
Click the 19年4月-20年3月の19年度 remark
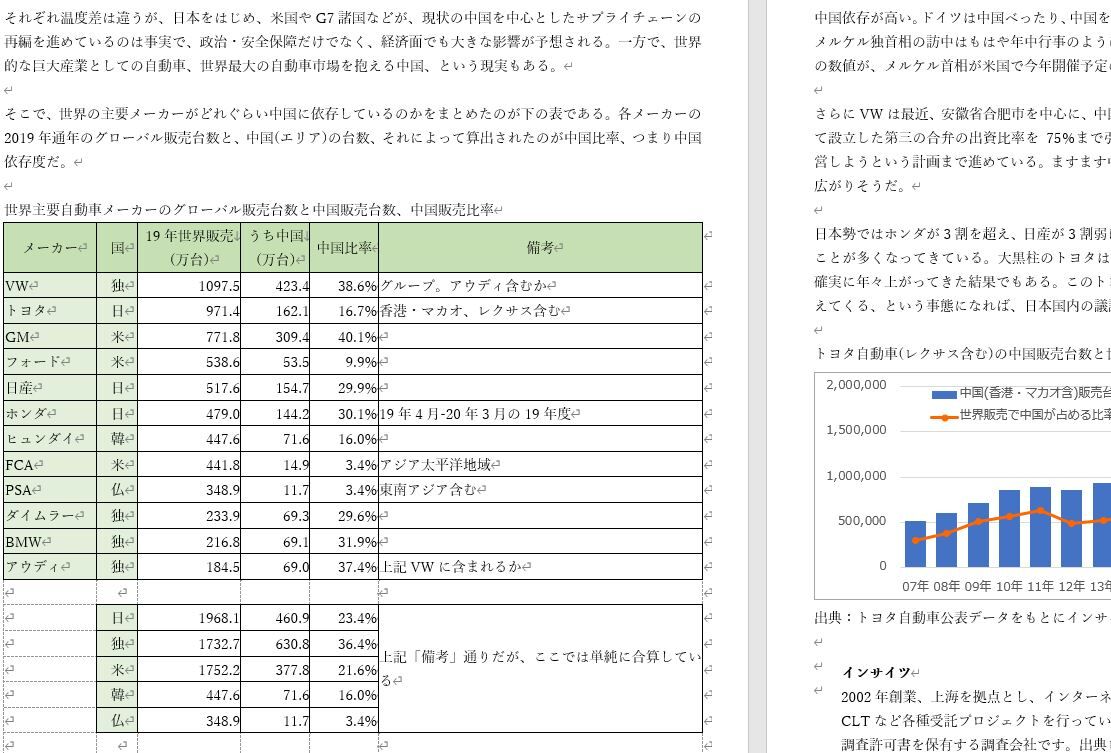click(475, 414)
